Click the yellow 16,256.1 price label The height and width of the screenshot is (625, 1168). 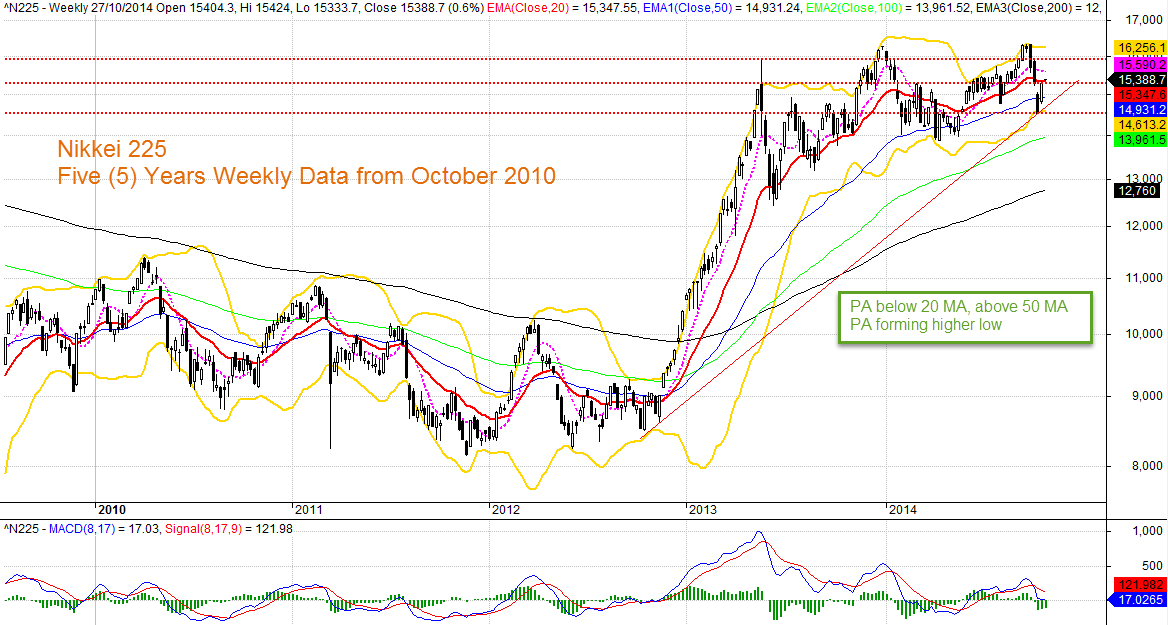(x=1140, y=48)
